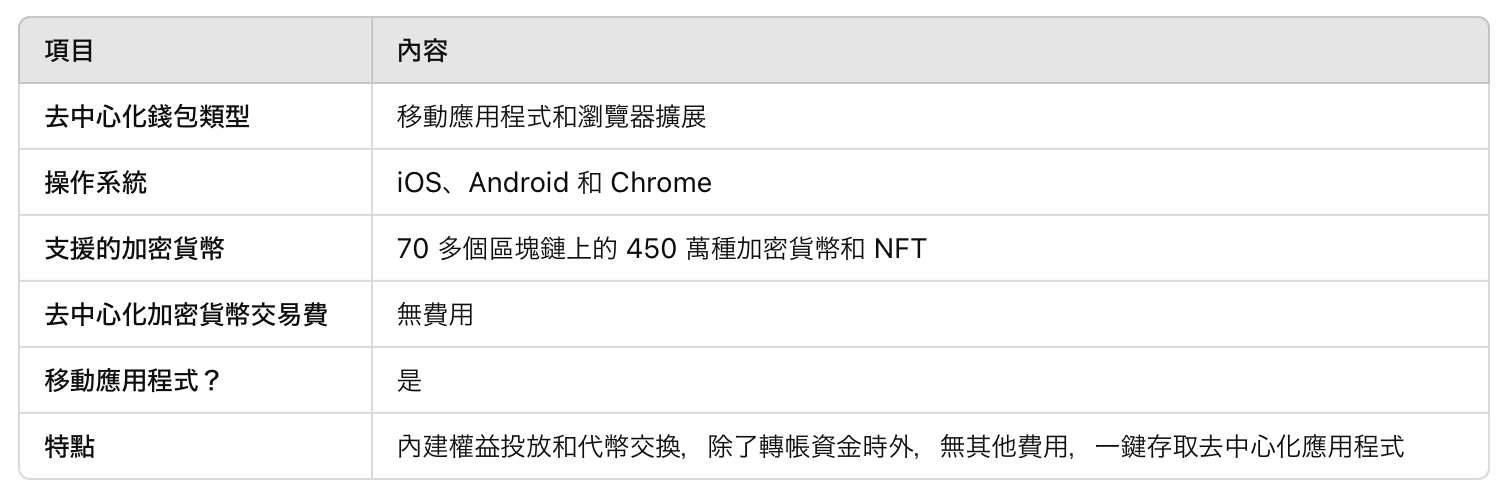
Task: Select the 移動應用程式？ row label
Action: (x=133, y=381)
